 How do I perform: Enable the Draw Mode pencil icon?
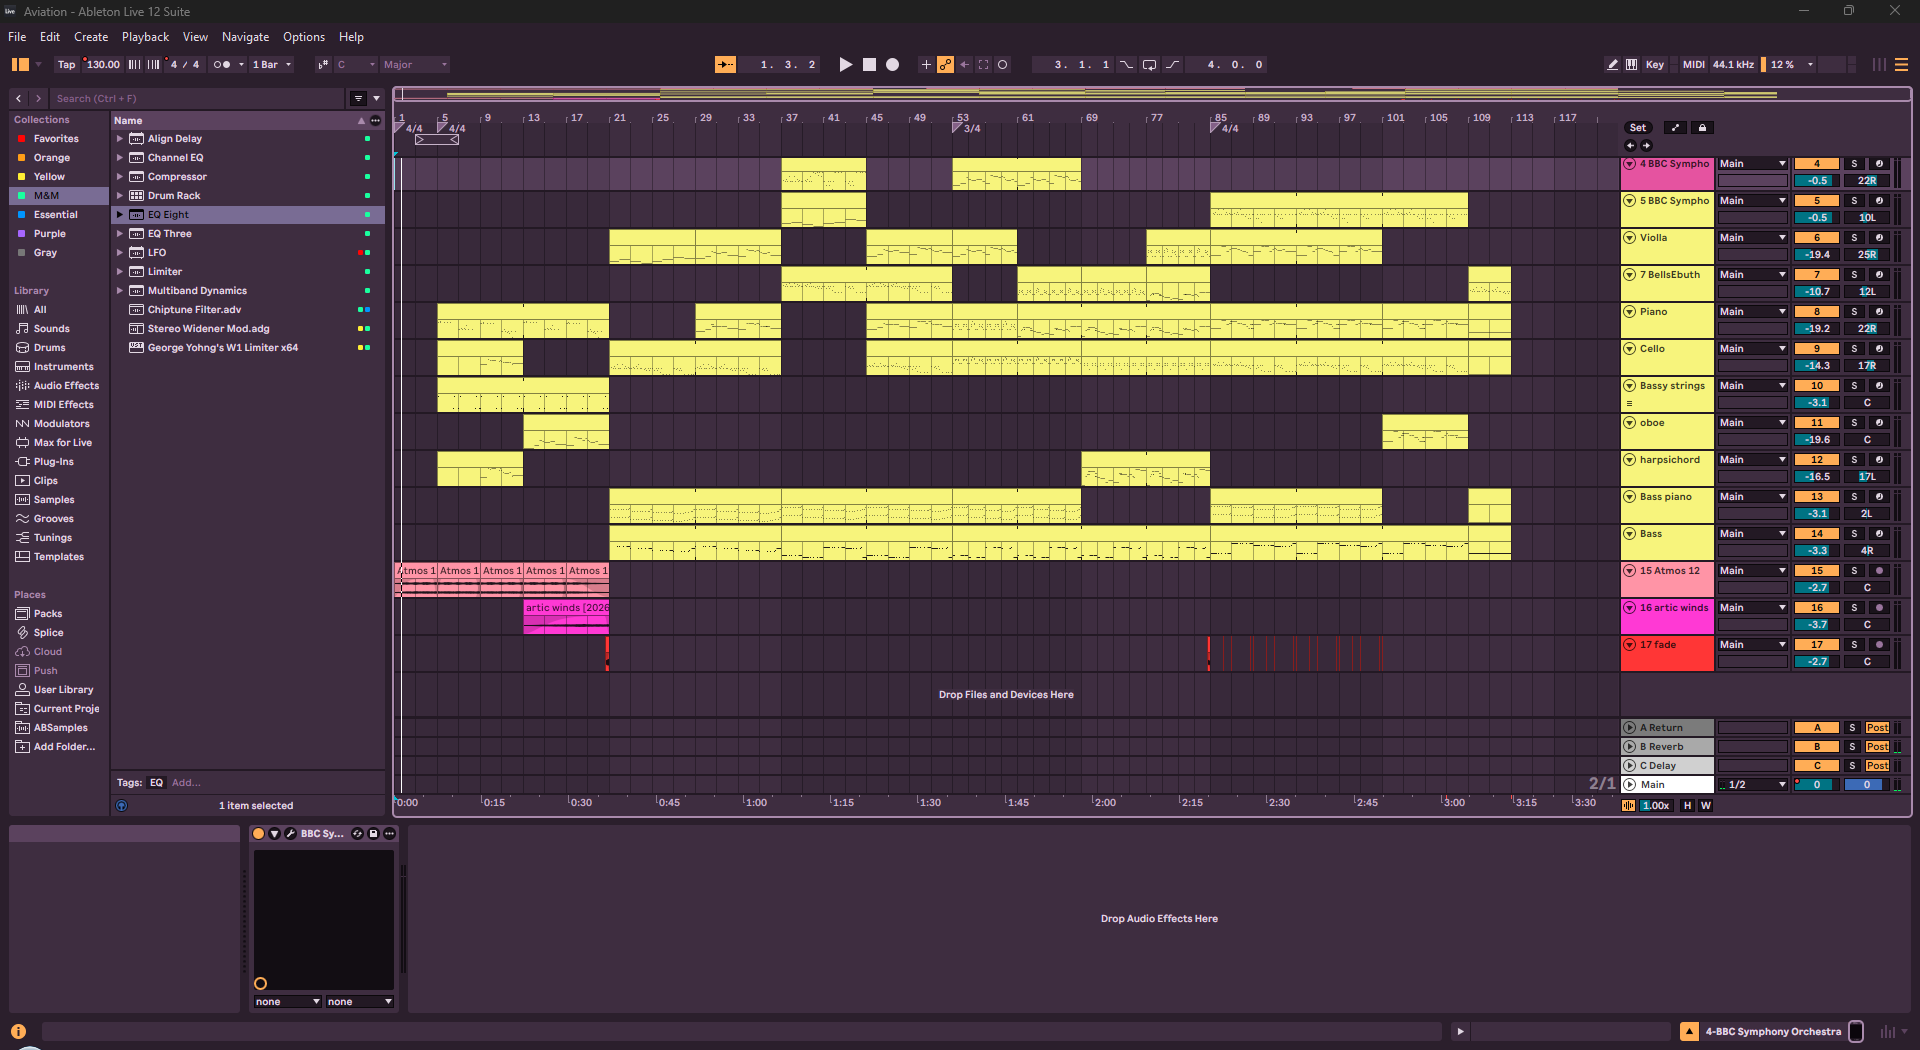[x=1612, y=65]
